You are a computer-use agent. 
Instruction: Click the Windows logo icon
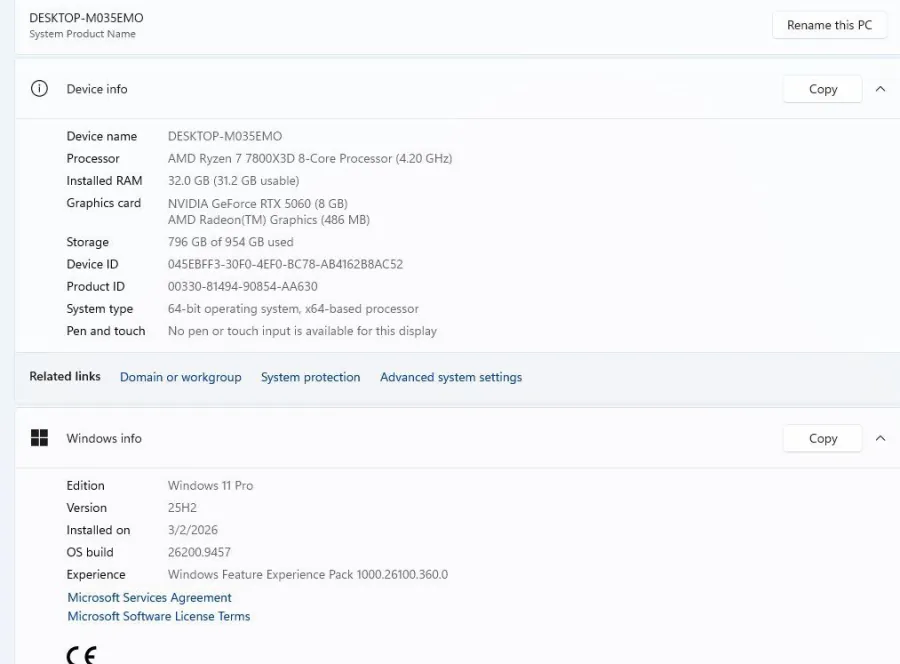[39, 438]
